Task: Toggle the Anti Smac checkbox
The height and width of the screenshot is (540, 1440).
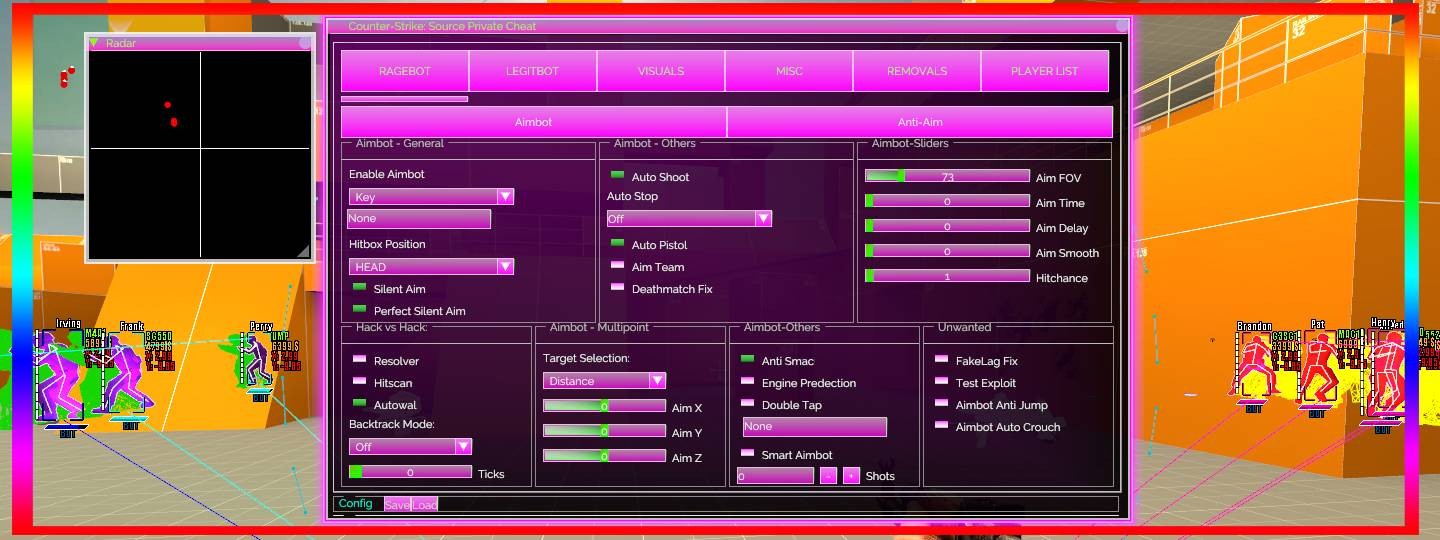Action: [748, 360]
